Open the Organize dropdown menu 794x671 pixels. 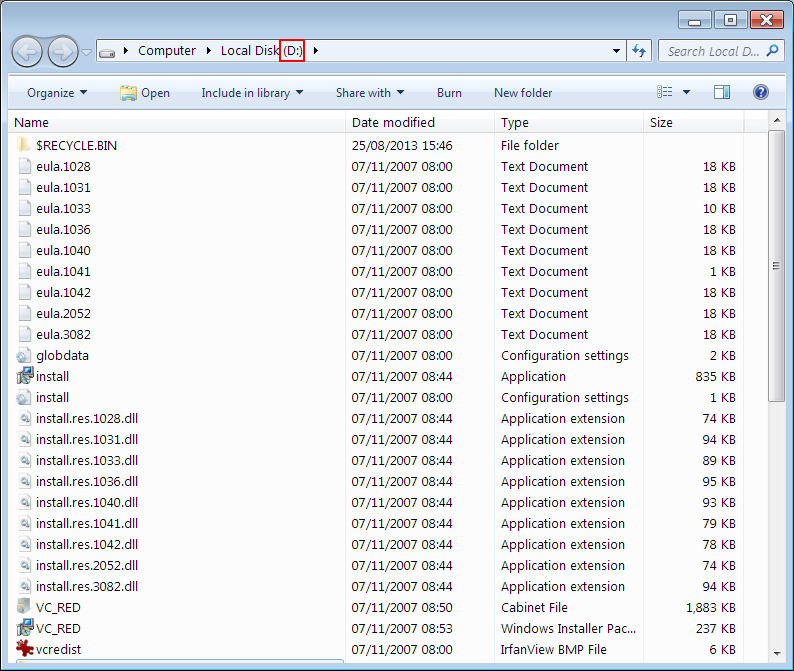(x=57, y=93)
